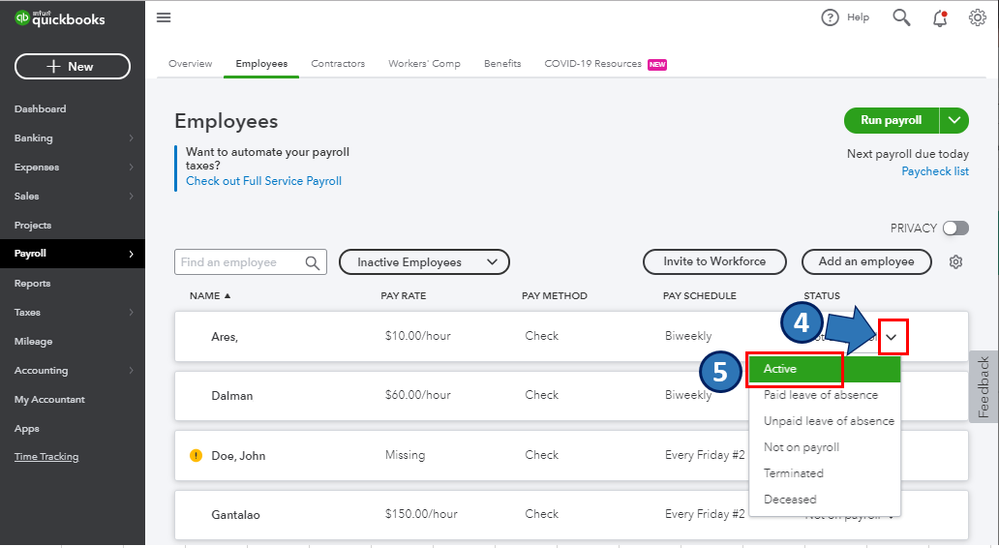The image size is (999, 548).
Task: Choose Terminated in the status menu
Action: [794, 473]
